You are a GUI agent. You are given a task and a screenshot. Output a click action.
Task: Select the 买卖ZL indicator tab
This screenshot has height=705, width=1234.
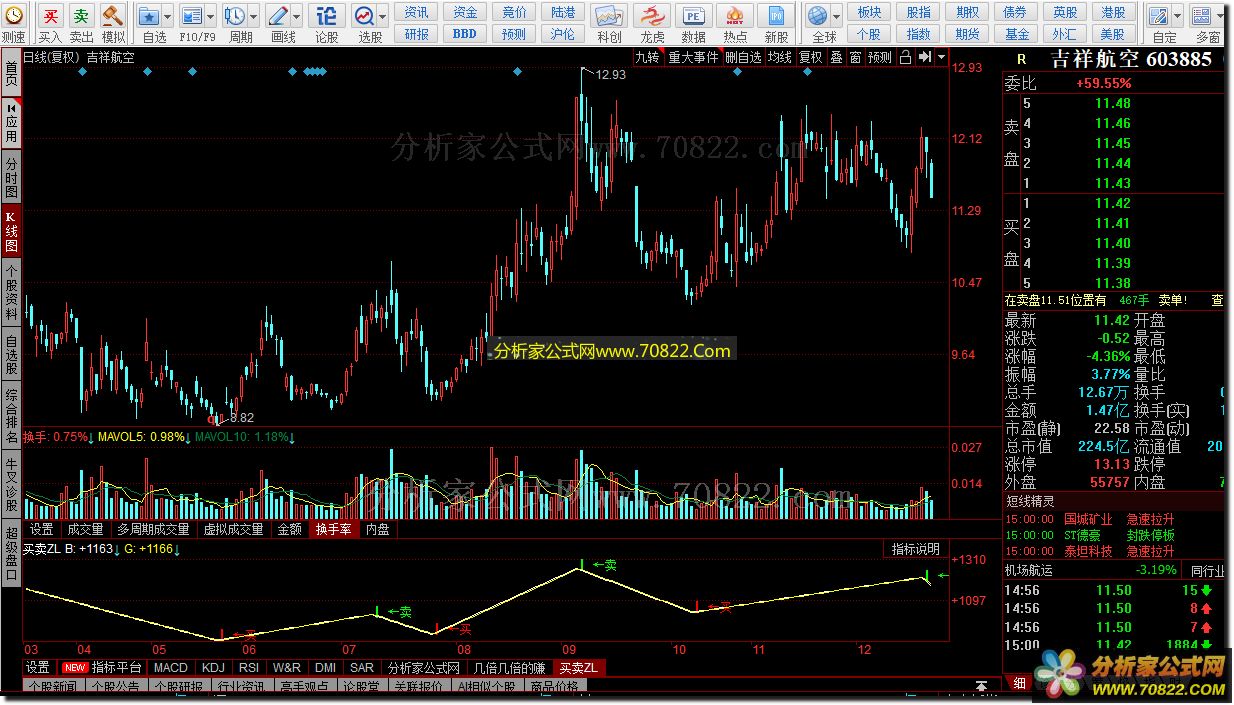tap(579, 668)
